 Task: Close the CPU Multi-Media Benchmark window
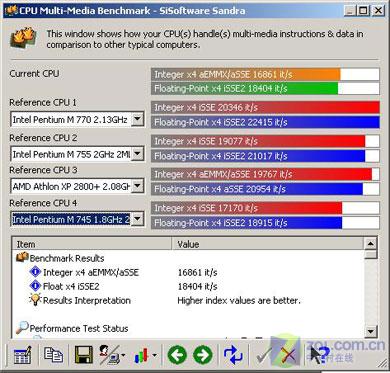(378, 10)
